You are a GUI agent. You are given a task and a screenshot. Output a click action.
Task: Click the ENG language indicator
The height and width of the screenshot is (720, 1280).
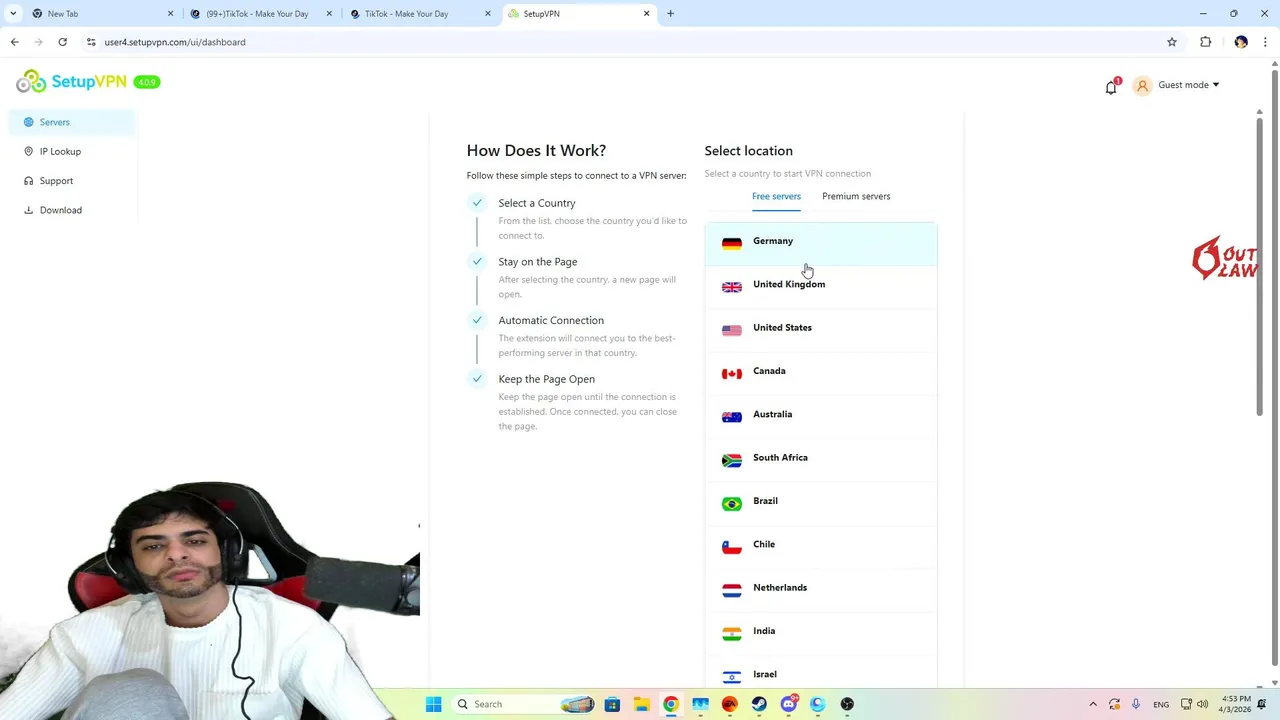tap(1161, 705)
